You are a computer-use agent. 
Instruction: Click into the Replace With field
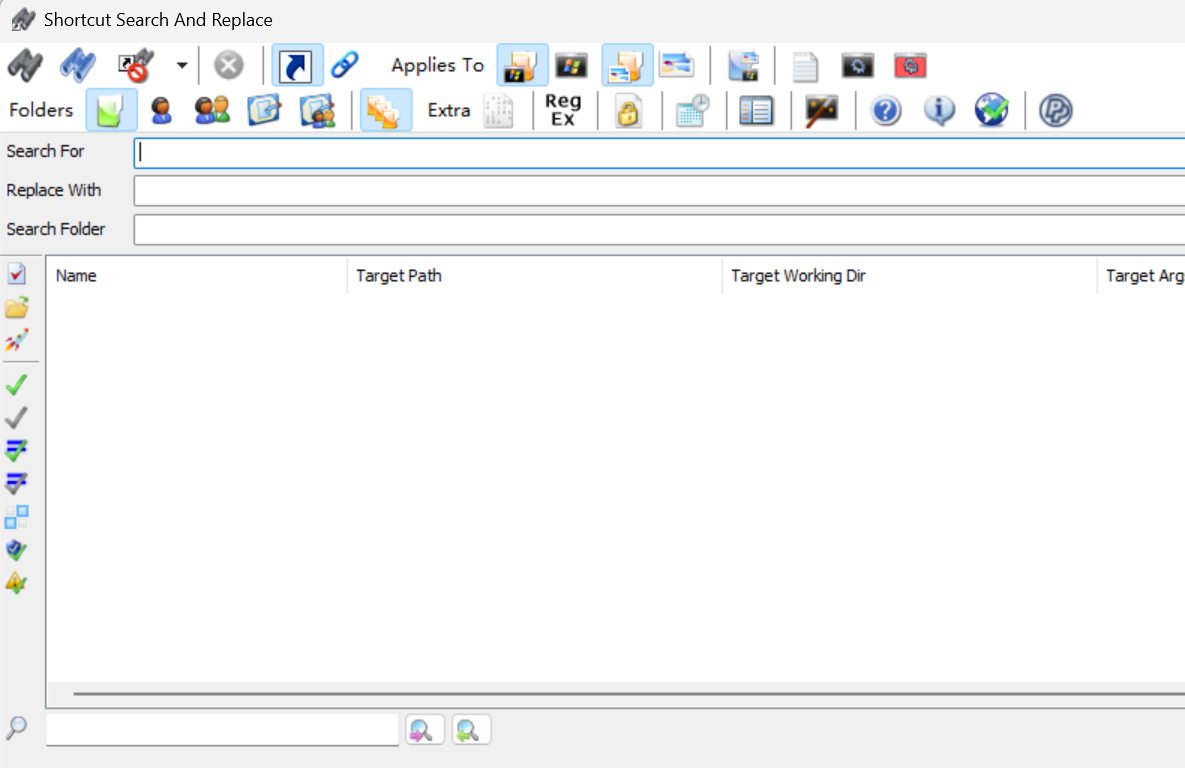tap(658, 191)
